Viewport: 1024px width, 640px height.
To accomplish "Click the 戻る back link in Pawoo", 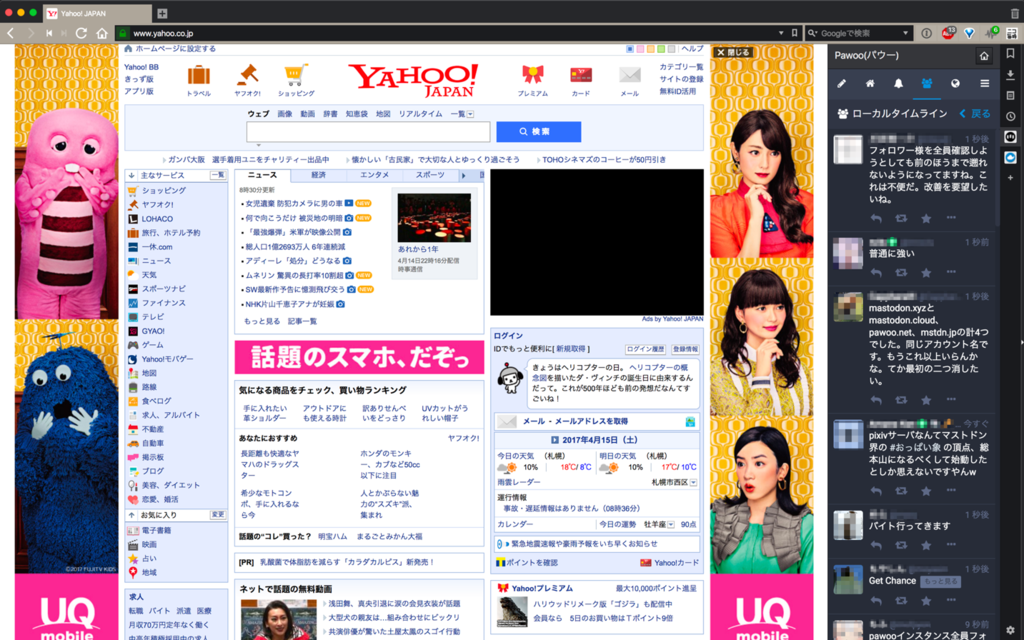I will point(974,114).
